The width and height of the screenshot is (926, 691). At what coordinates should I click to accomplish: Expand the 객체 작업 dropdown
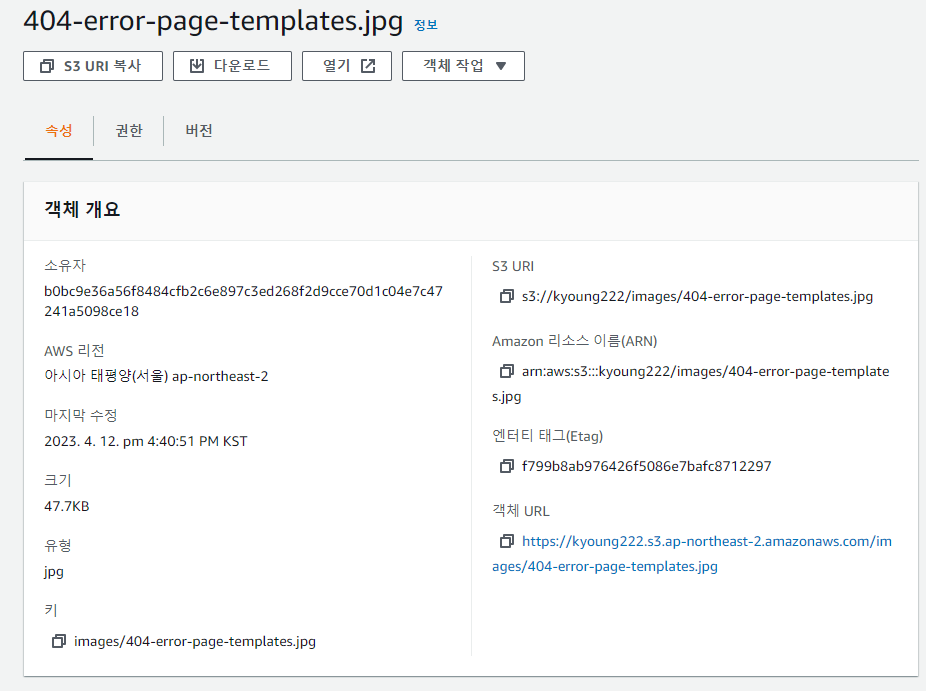(x=463, y=66)
